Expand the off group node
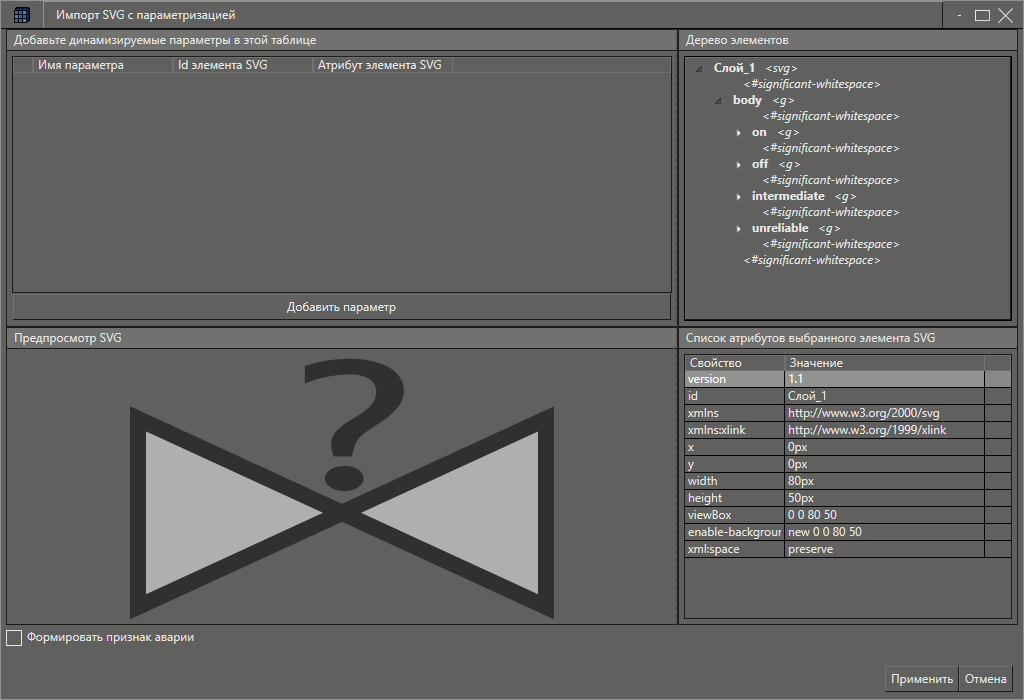 [x=738, y=163]
